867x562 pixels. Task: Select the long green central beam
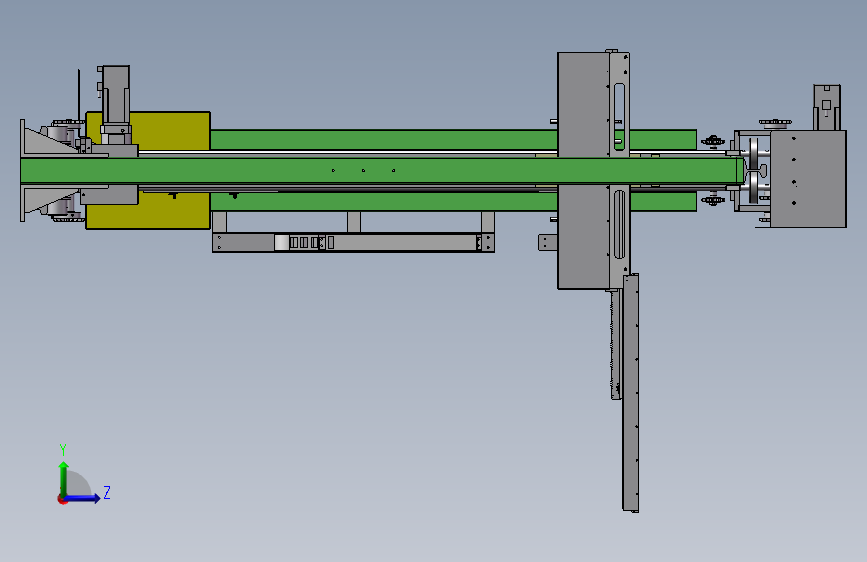click(382, 171)
